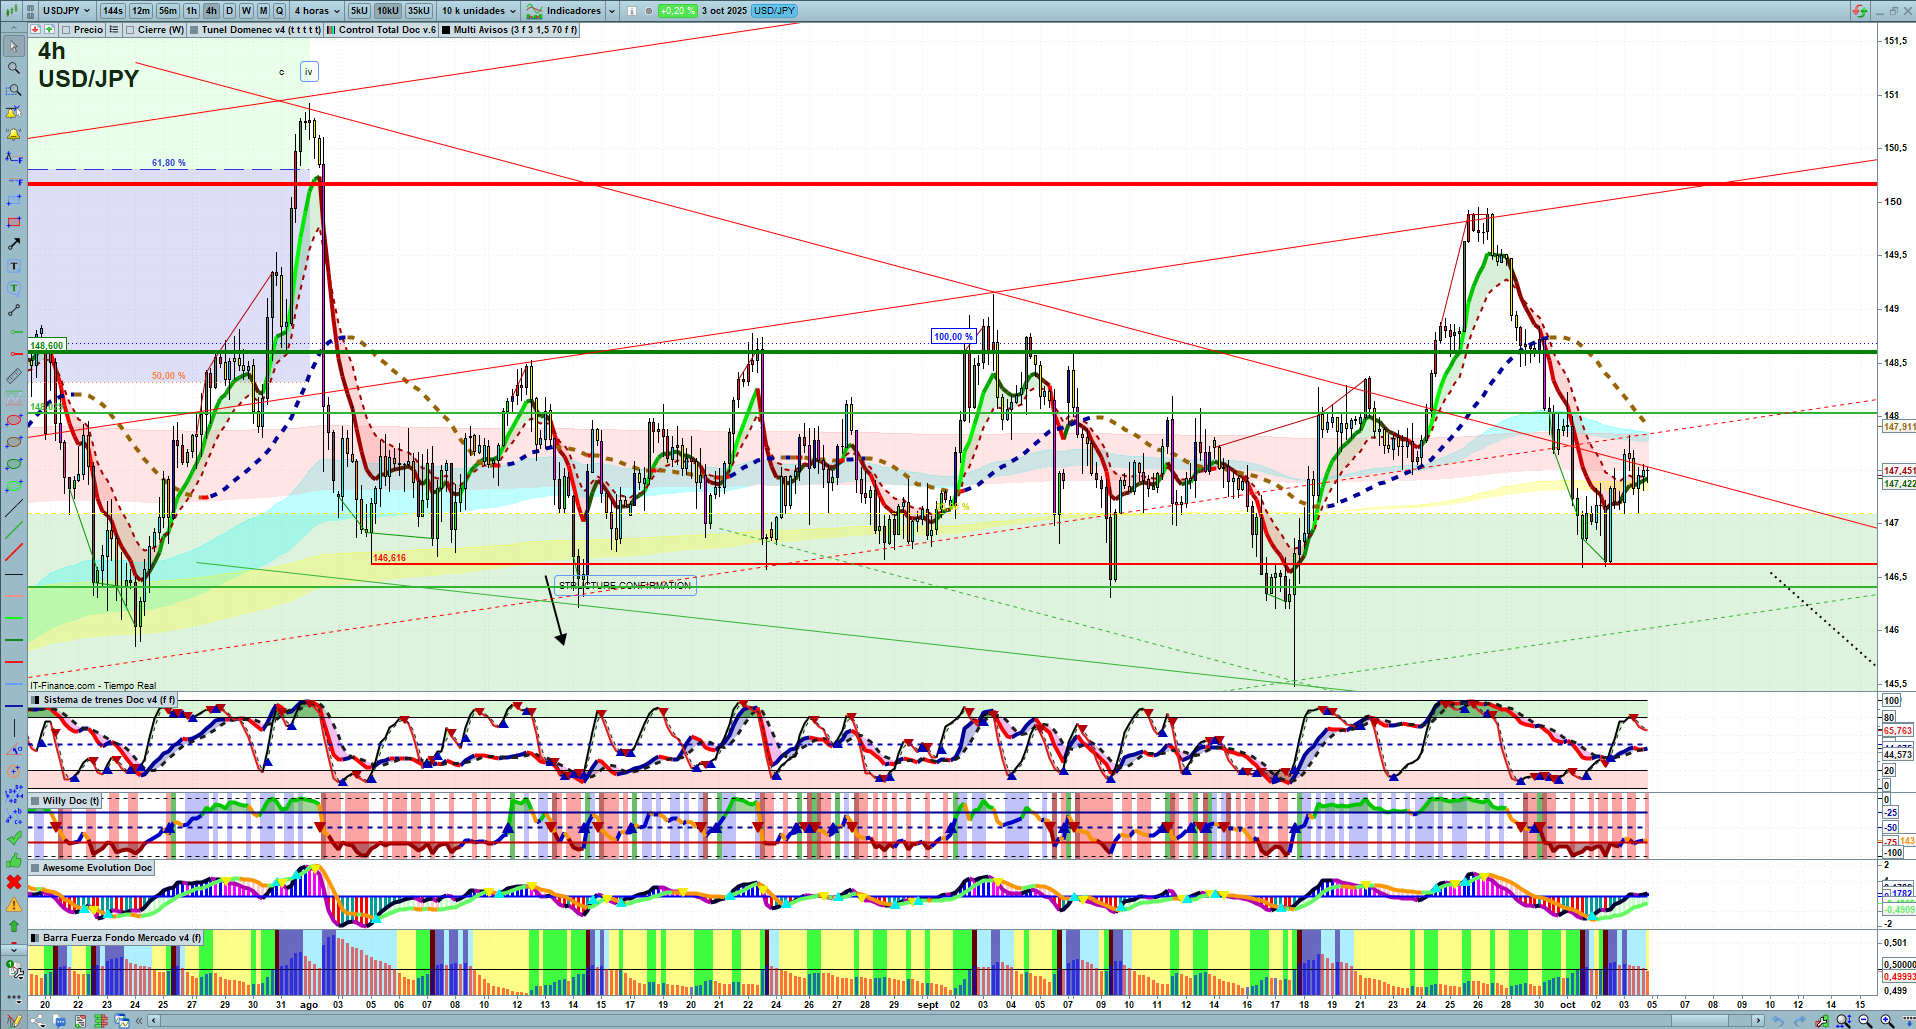This screenshot has width=1916, height=1029.
Task: Select the magnifying glass zoom tool
Action: [x=14, y=68]
